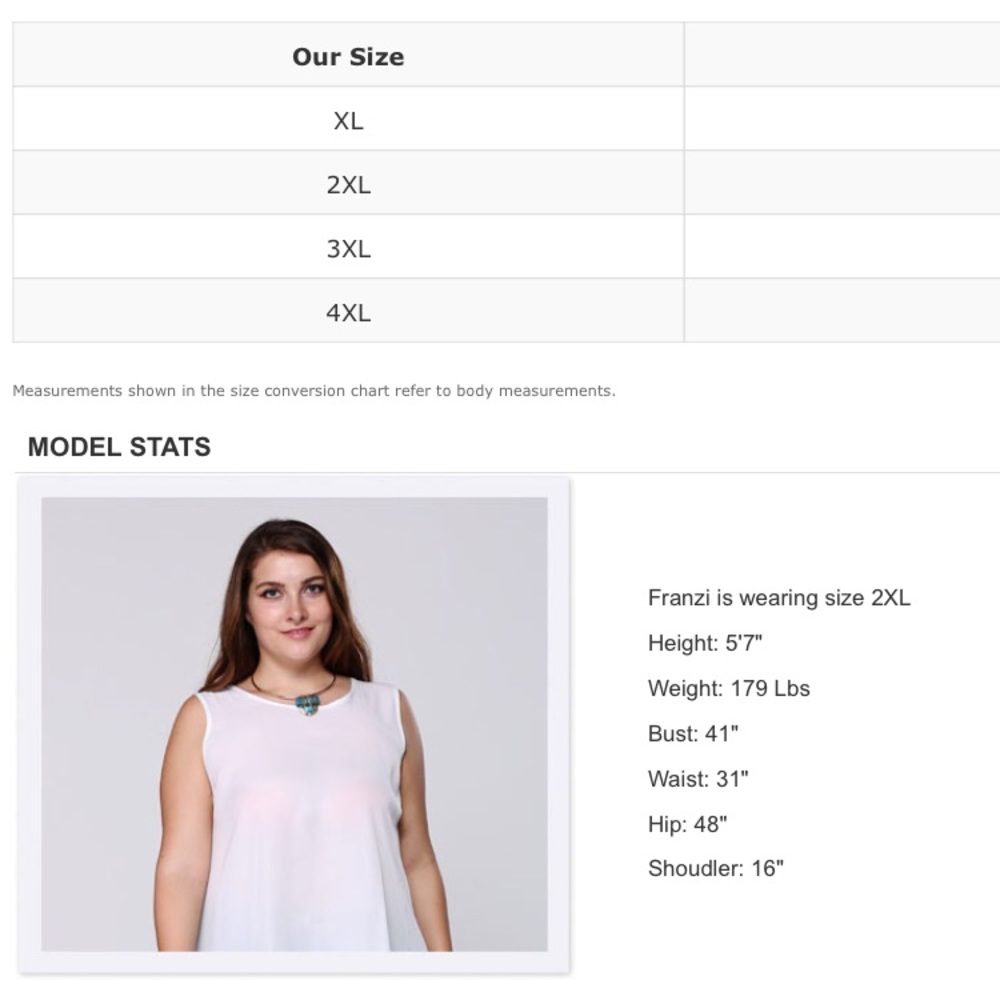Click the empty cell right of 2XL
Image resolution: width=1000 pixels, height=1000 pixels.
coord(841,185)
